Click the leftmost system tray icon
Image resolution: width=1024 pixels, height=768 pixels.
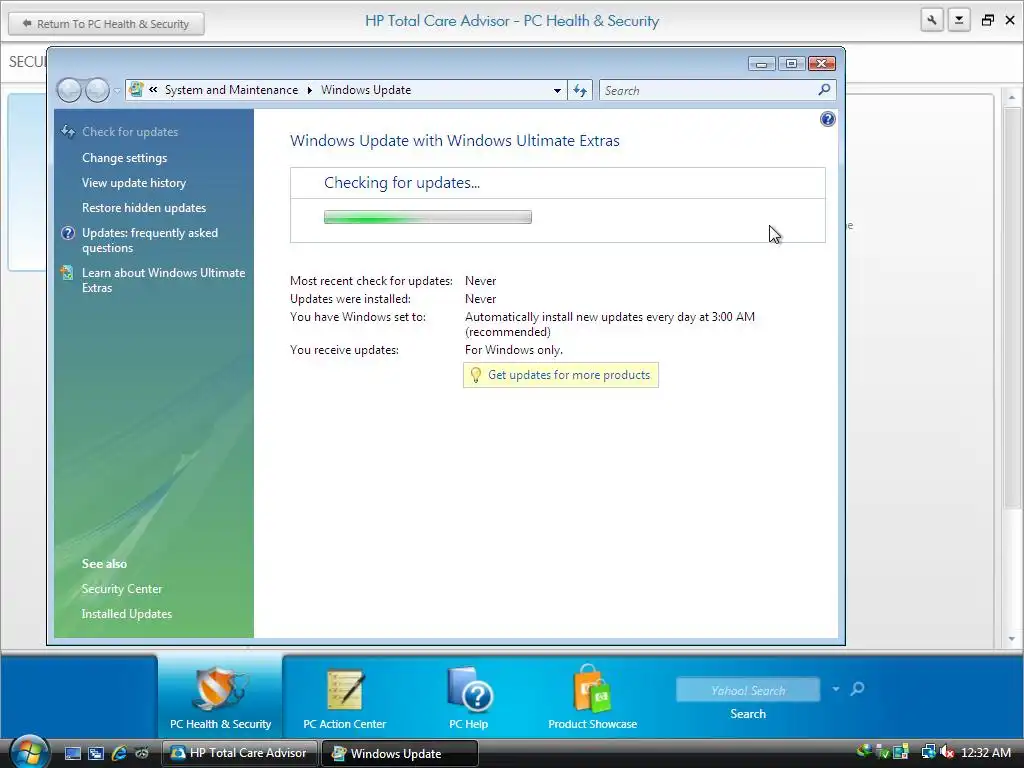pos(864,752)
